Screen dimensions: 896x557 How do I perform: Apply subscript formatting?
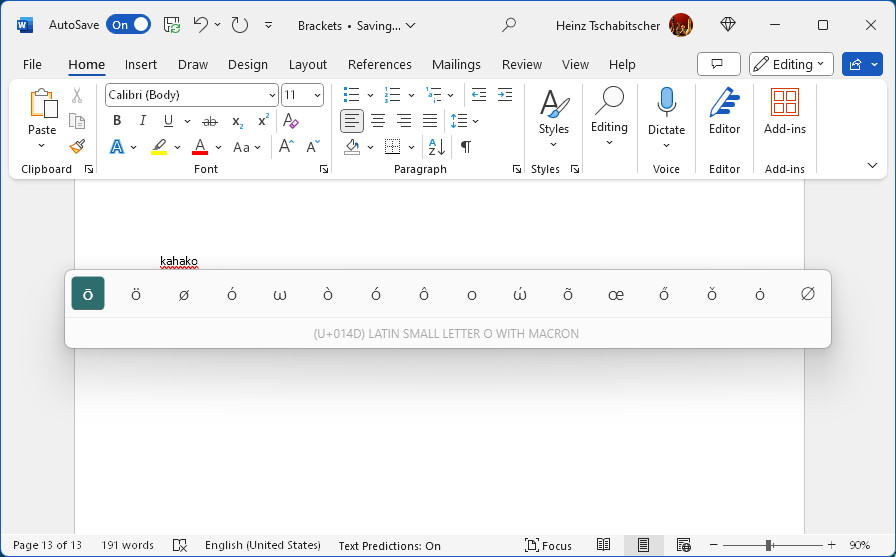[x=237, y=121]
